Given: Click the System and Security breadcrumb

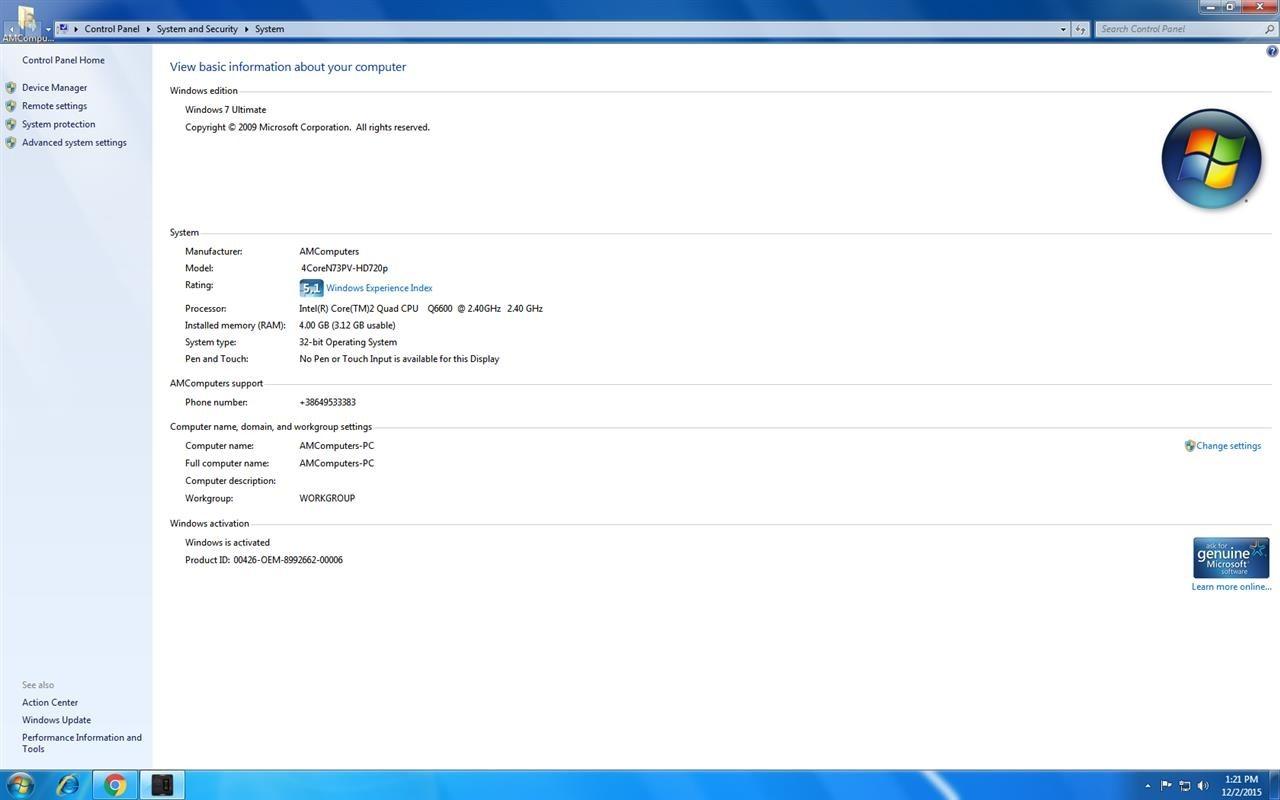Looking at the screenshot, I should click(x=197, y=29).
